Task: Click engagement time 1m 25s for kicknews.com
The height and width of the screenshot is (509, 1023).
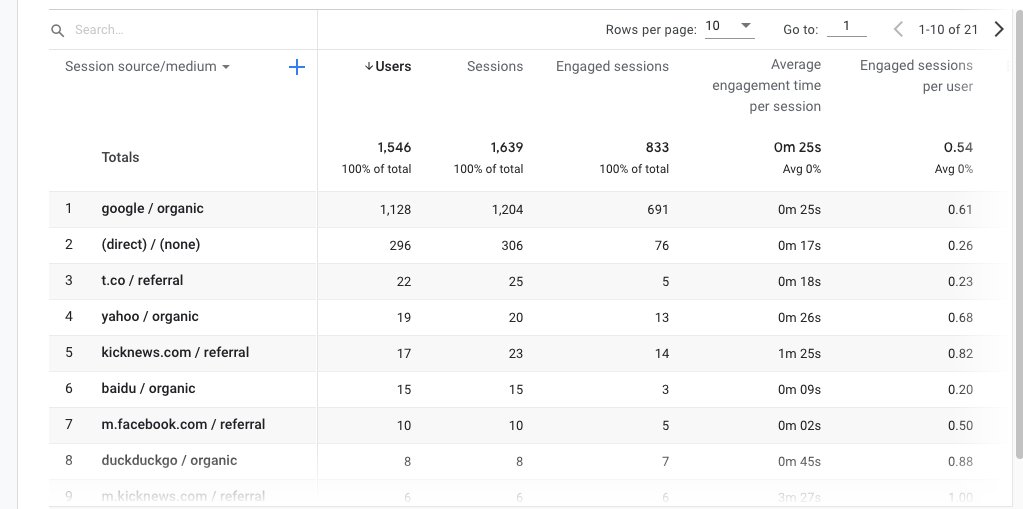Action: (x=799, y=354)
